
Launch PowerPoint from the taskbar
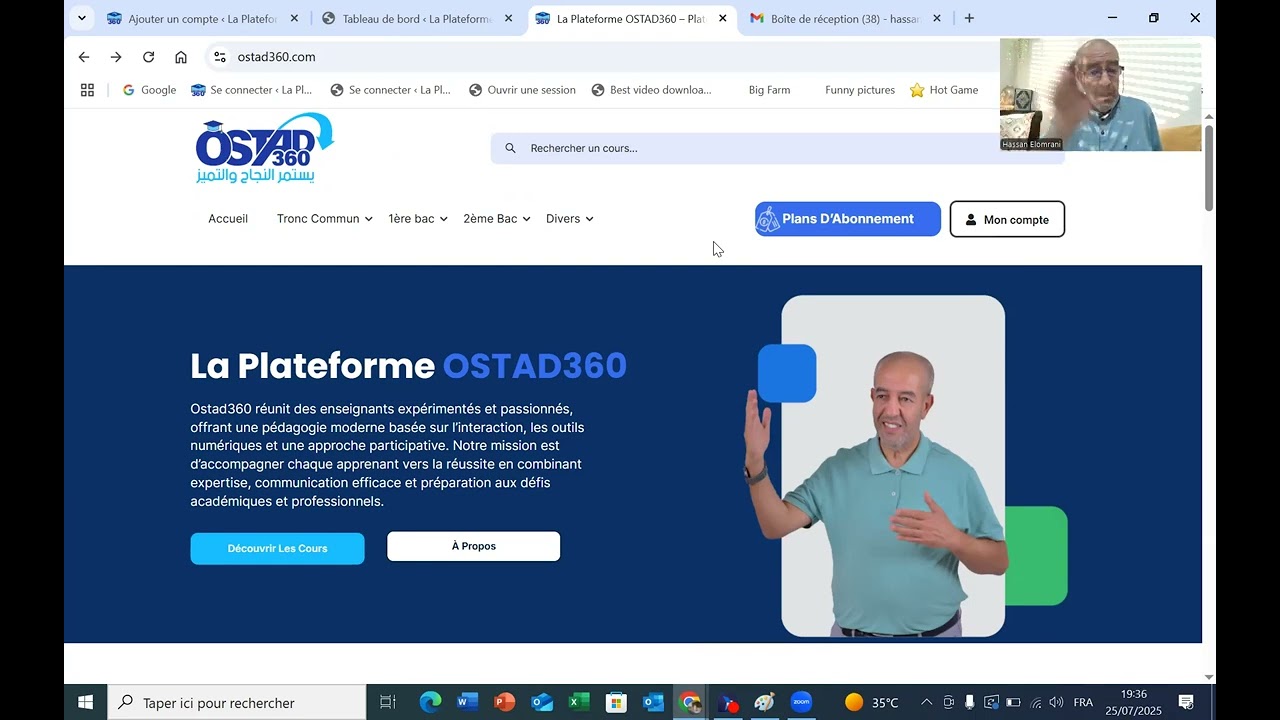click(x=505, y=702)
